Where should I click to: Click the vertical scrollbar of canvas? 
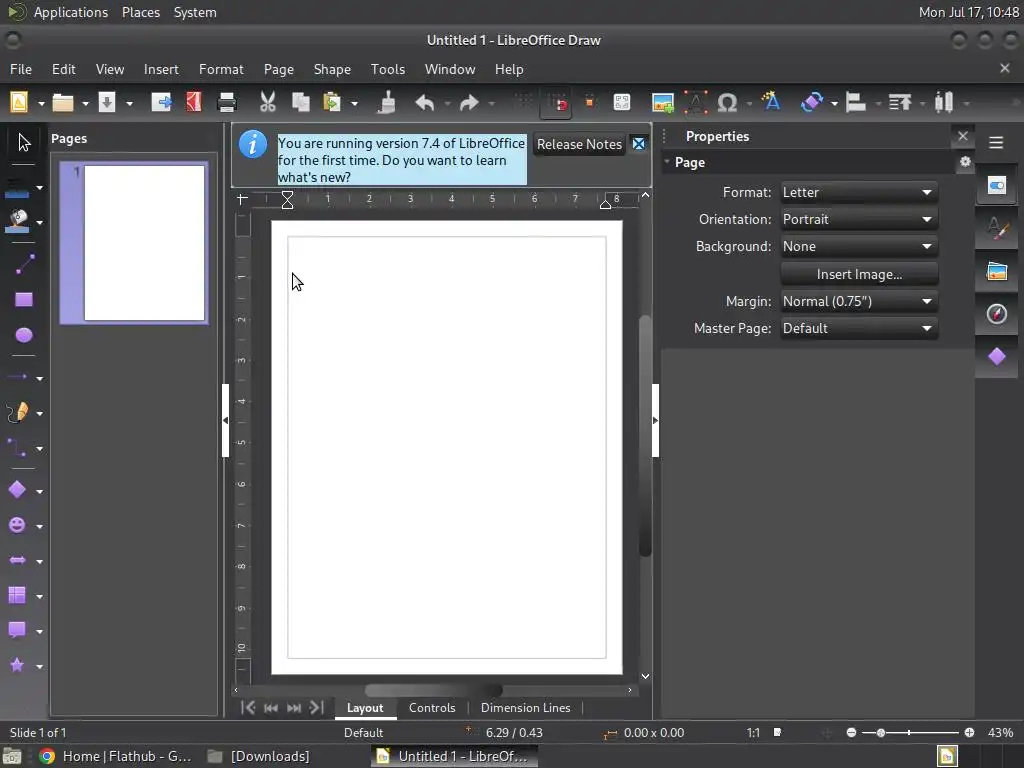click(x=645, y=436)
